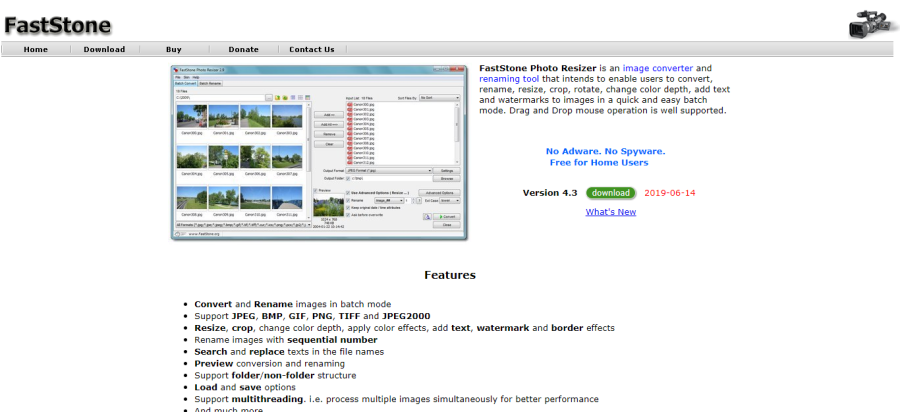The image size is (900, 412).
Task: Click the FastStone logo text
Action: (57, 25)
